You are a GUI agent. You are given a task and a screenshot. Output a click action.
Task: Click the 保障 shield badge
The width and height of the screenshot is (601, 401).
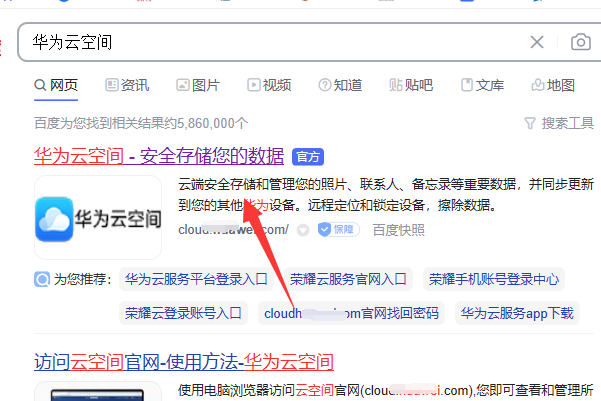338,230
